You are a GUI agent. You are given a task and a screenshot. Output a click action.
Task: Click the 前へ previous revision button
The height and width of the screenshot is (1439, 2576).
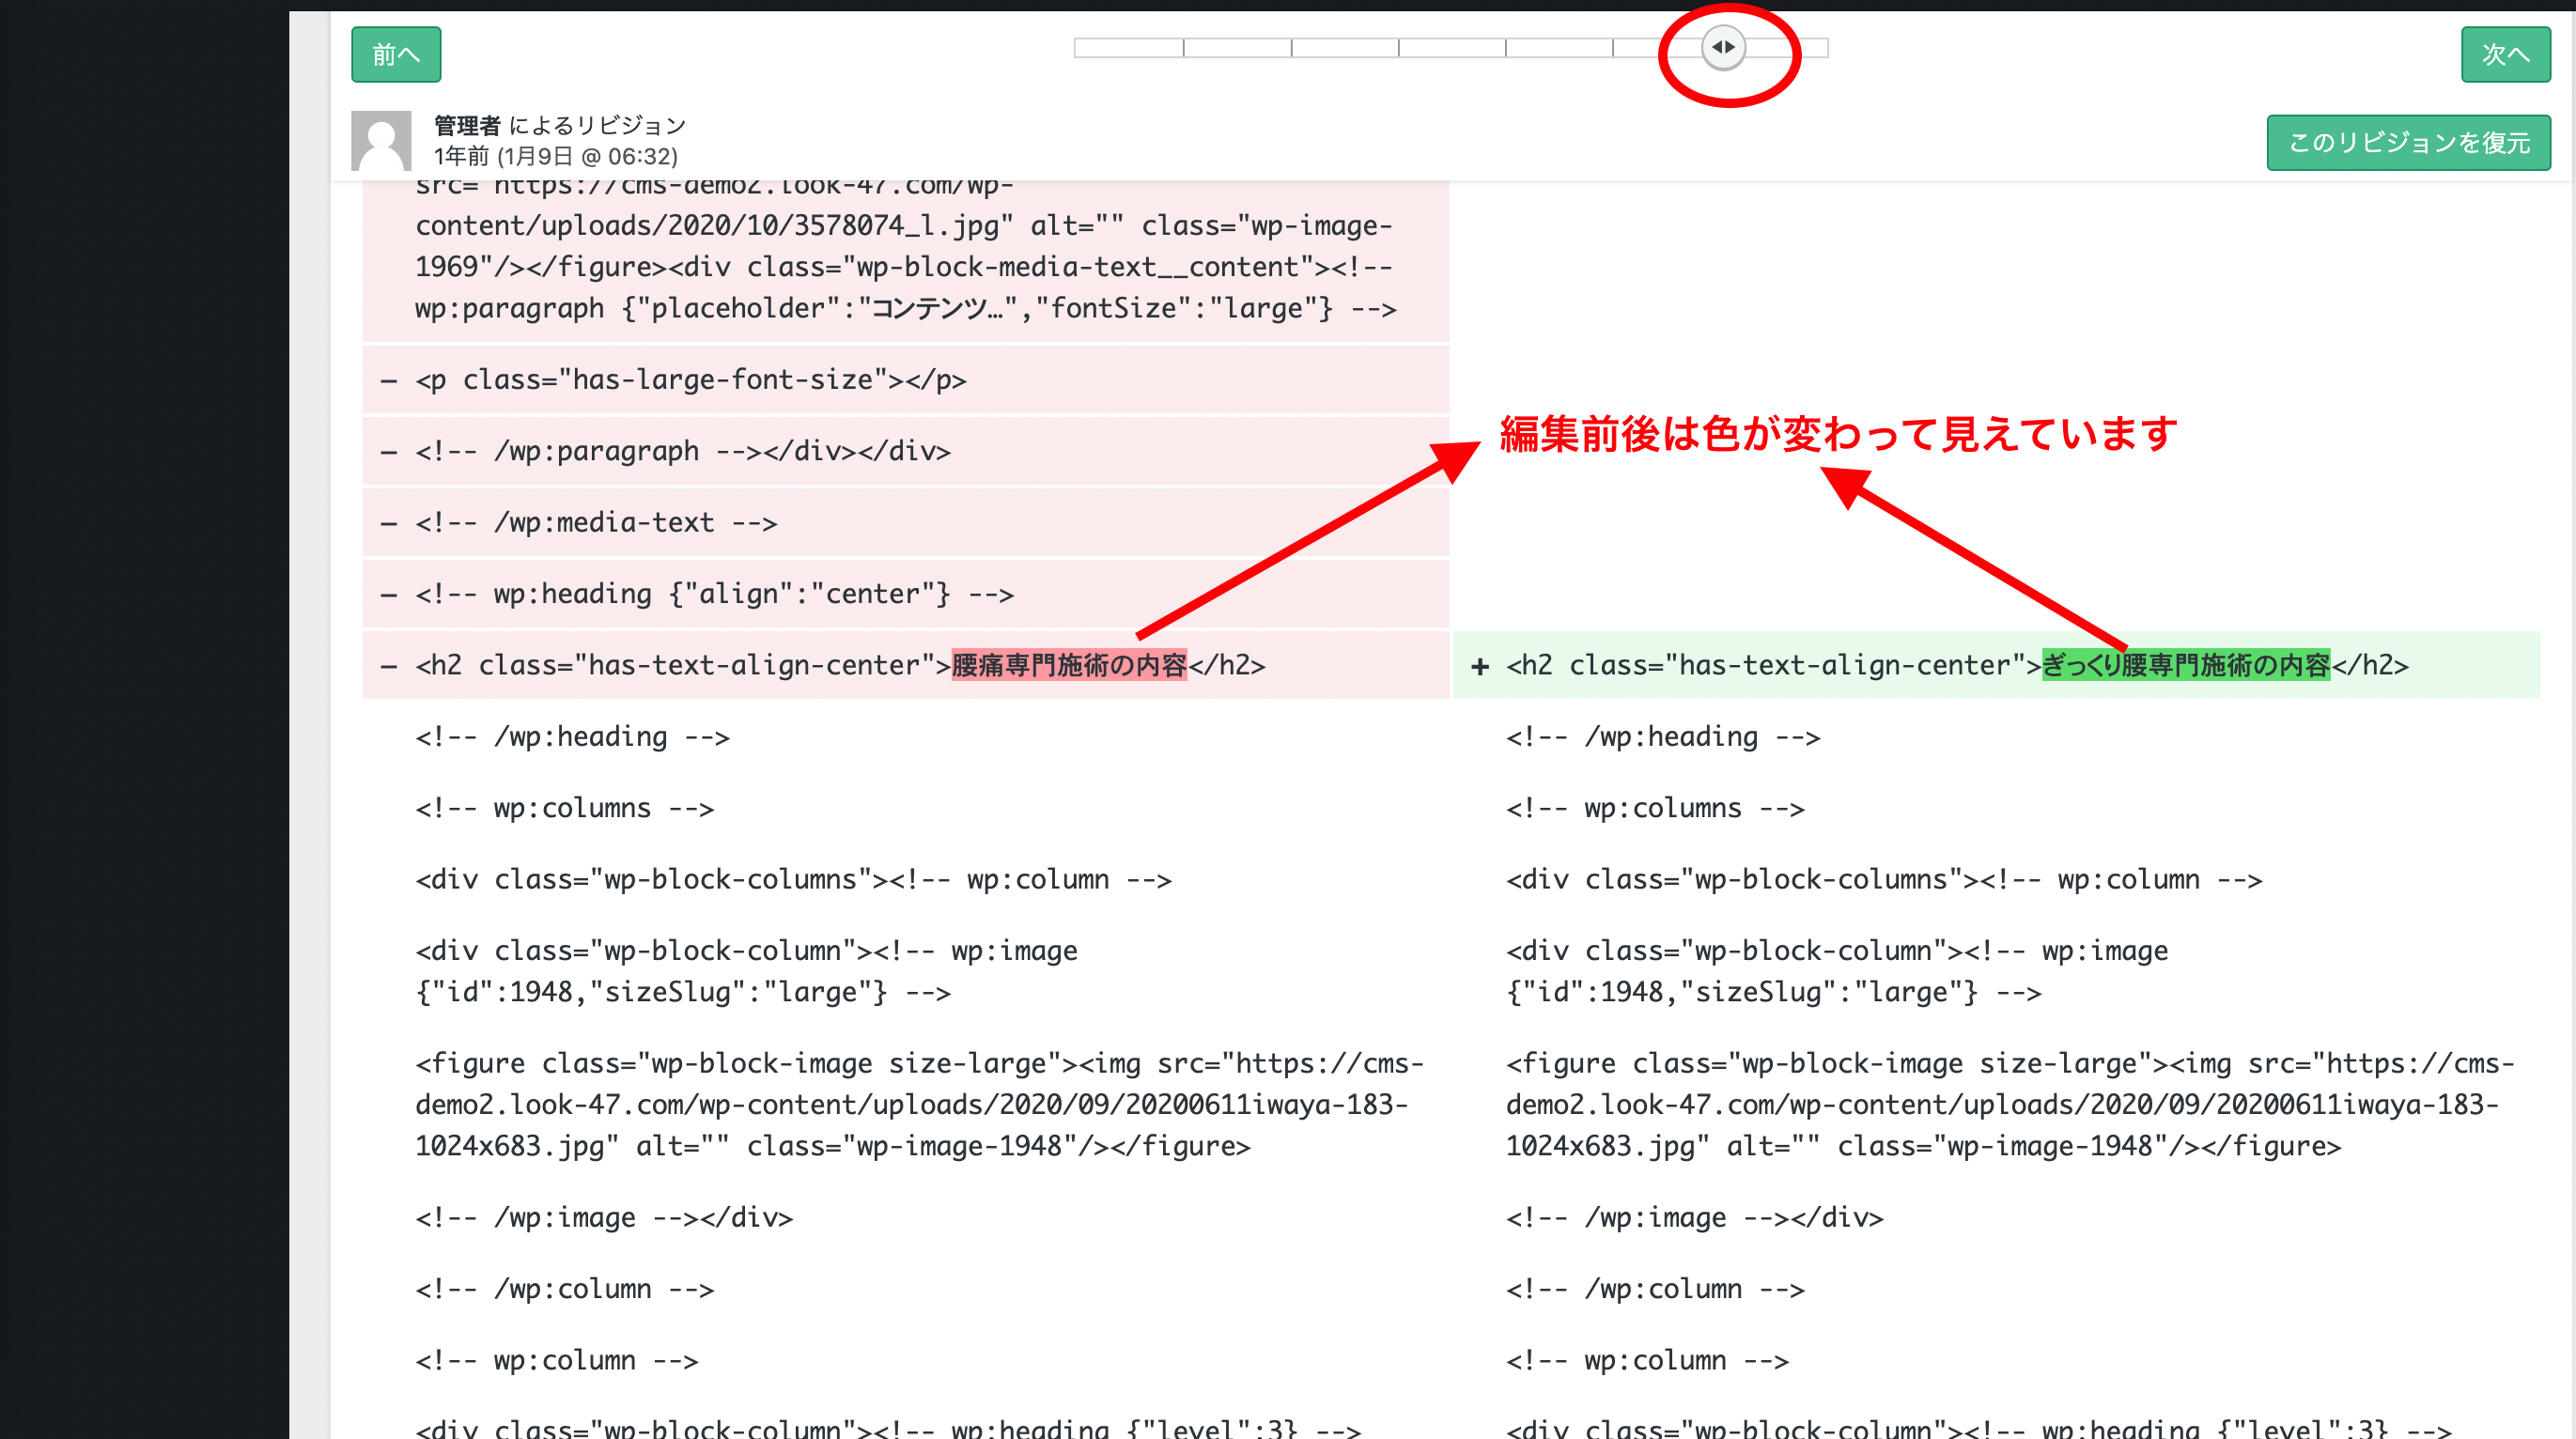(396, 54)
